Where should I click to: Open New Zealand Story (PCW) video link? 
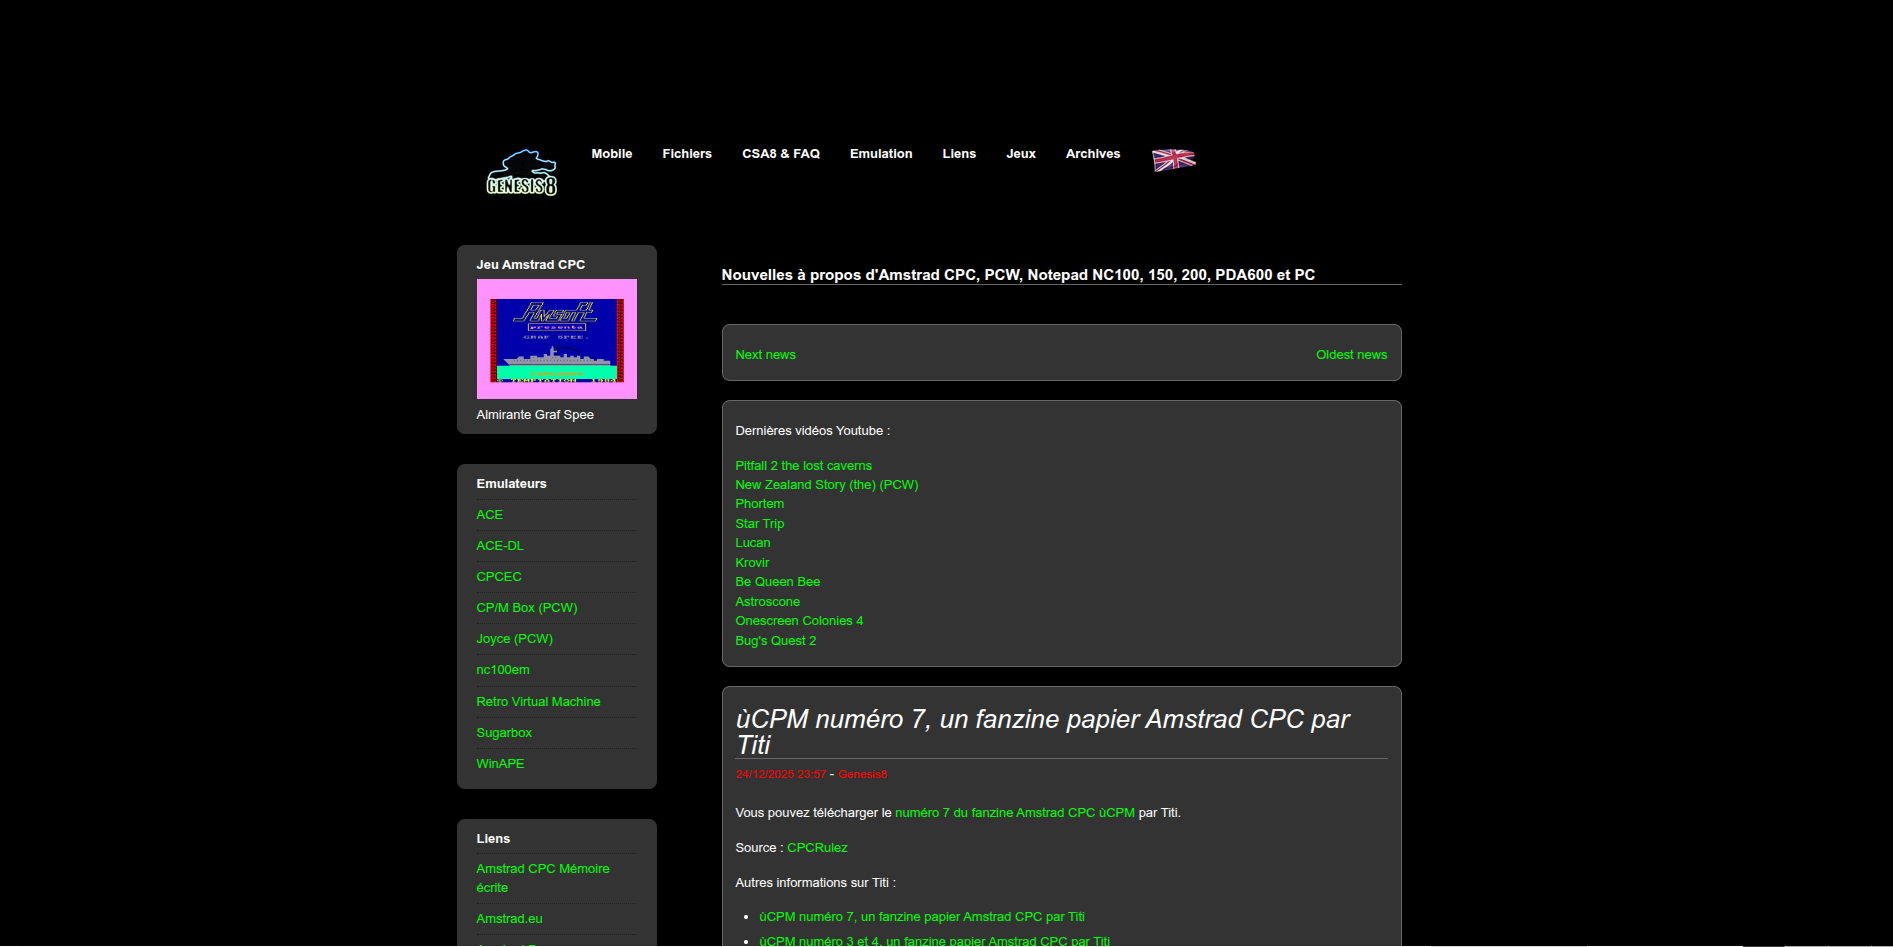[826, 485]
